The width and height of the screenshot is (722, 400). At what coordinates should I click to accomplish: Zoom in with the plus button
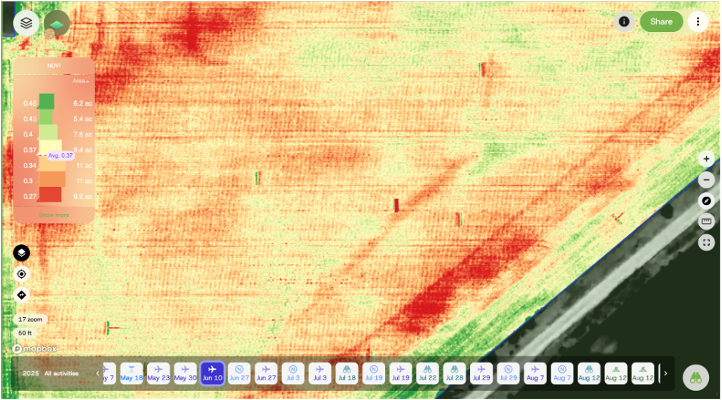click(706, 159)
